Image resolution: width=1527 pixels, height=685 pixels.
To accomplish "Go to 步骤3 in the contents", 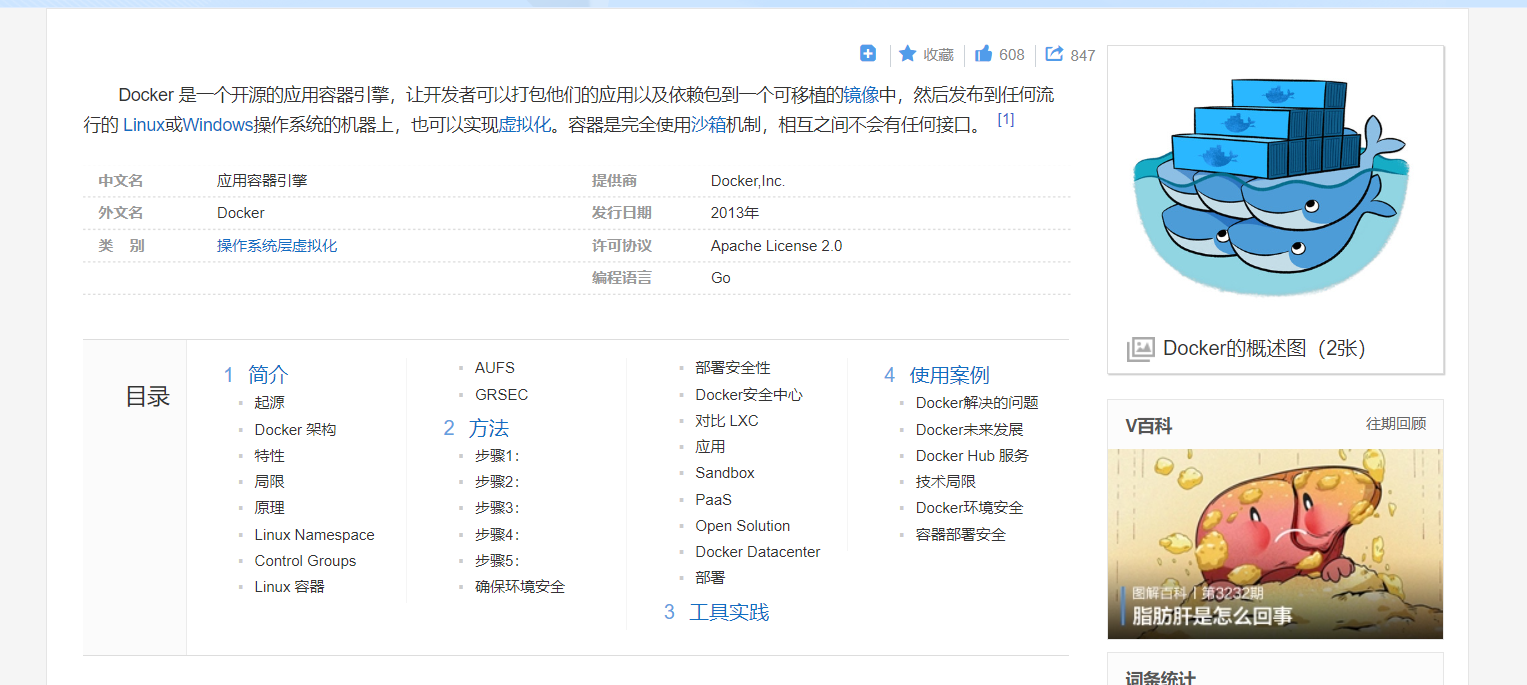I will (x=497, y=508).
